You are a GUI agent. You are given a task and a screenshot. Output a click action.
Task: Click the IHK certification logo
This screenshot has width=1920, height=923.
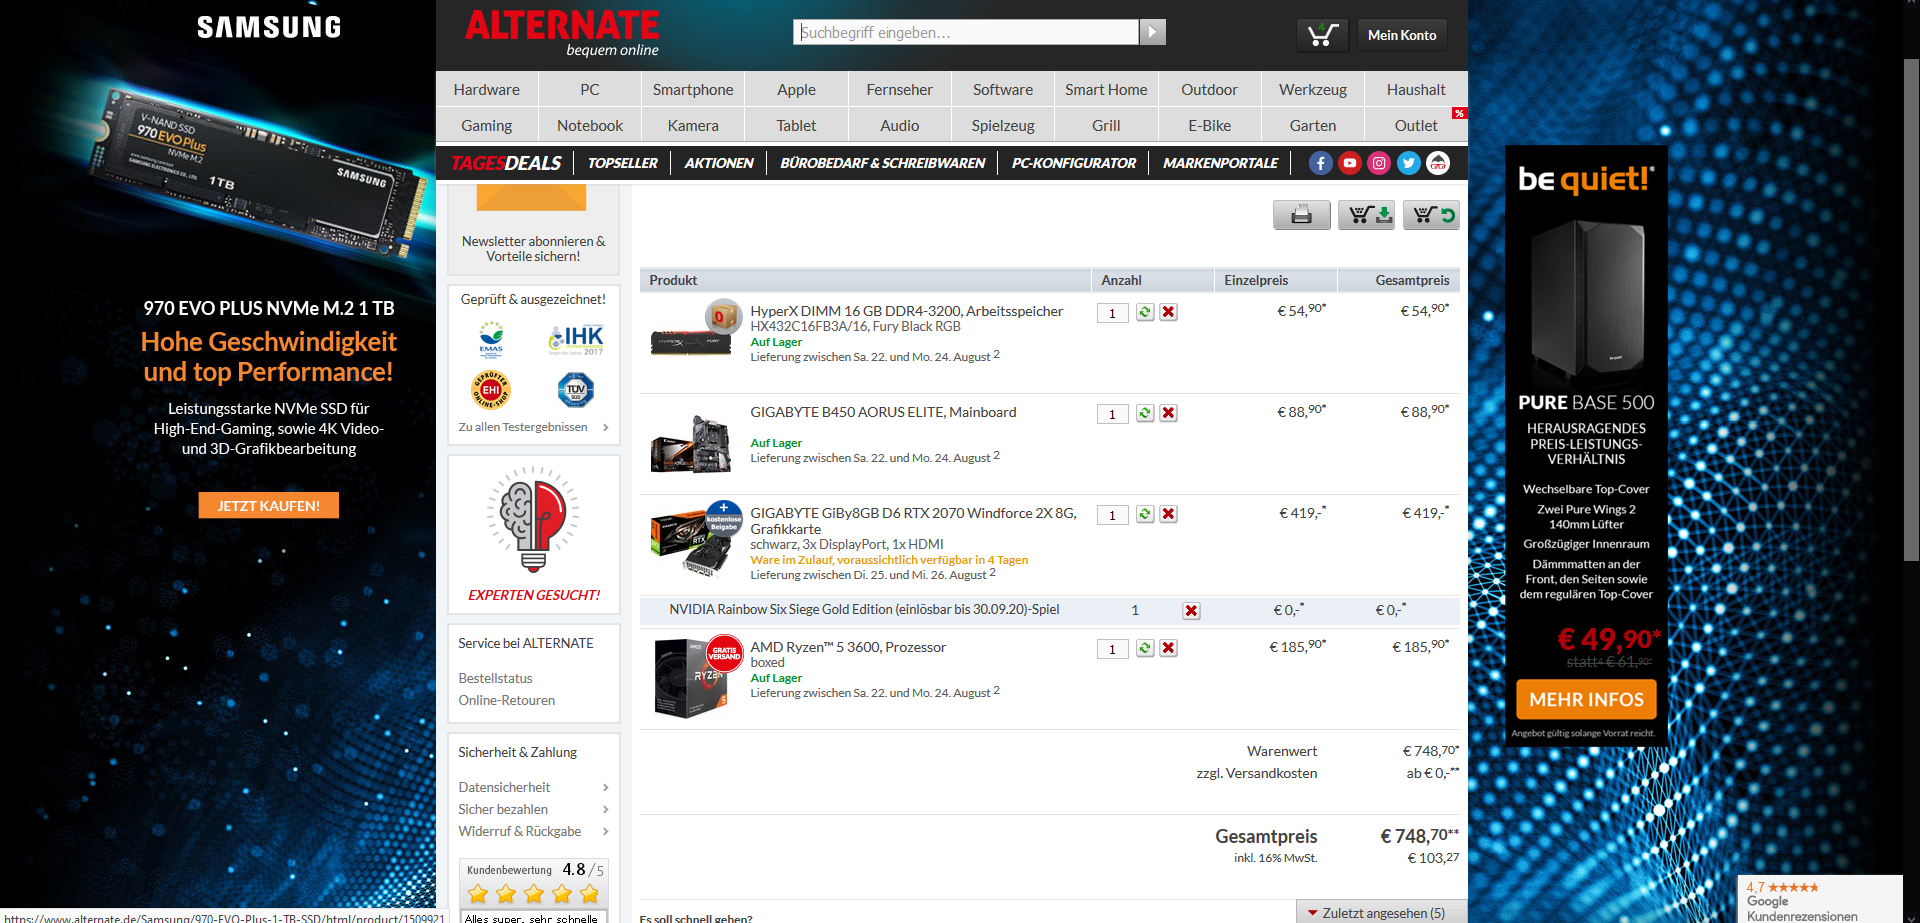[x=576, y=340]
